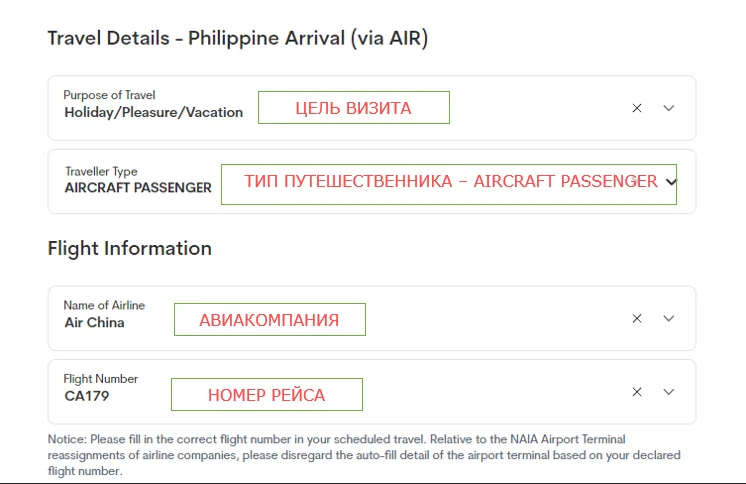
Task: Click the Traveller Type field label
Action: 101,171
